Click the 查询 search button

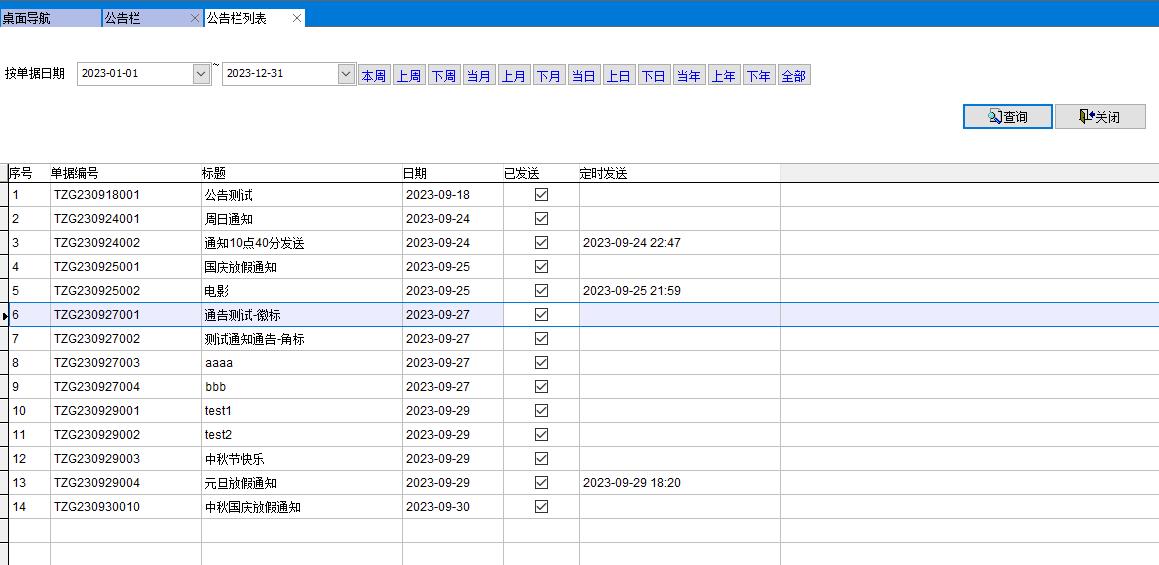click(x=1007, y=117)
